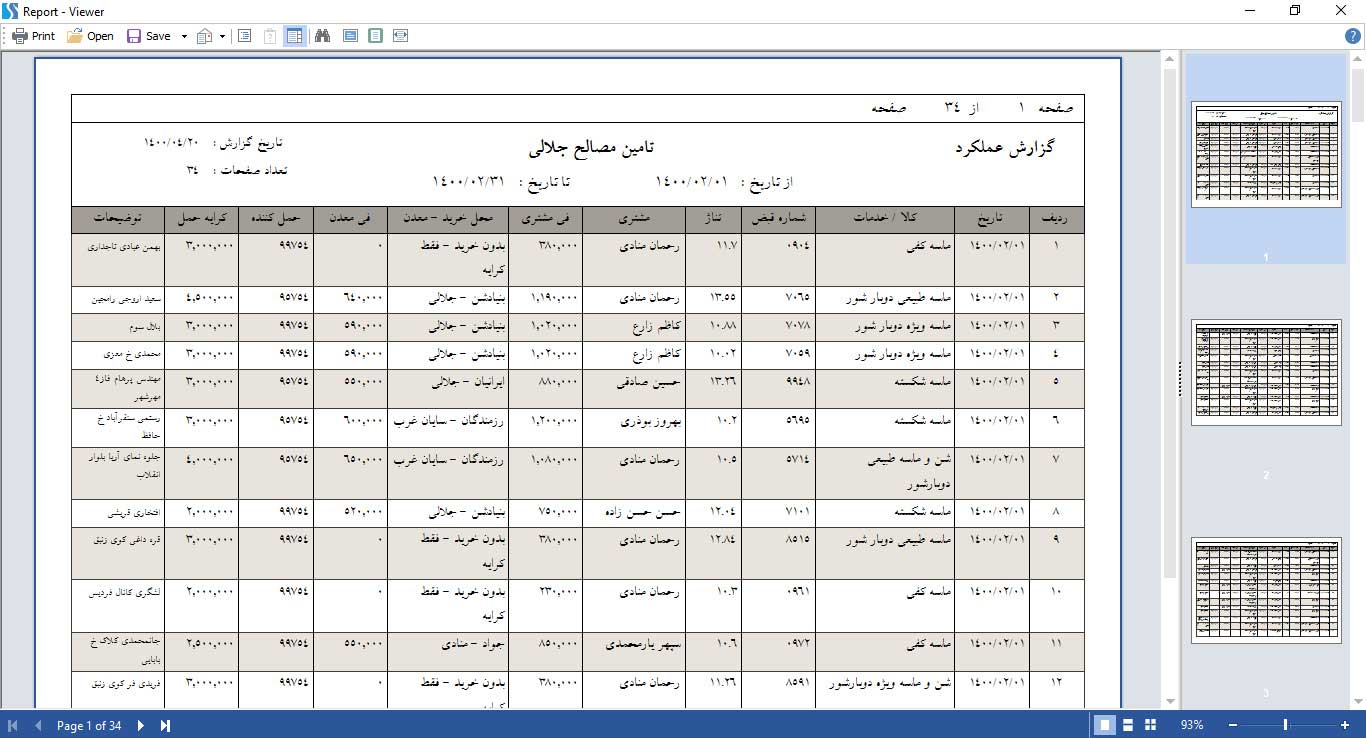Select page 2 thumbnail in sidebar
The image size is (1366, 738).
(1266, 372)
